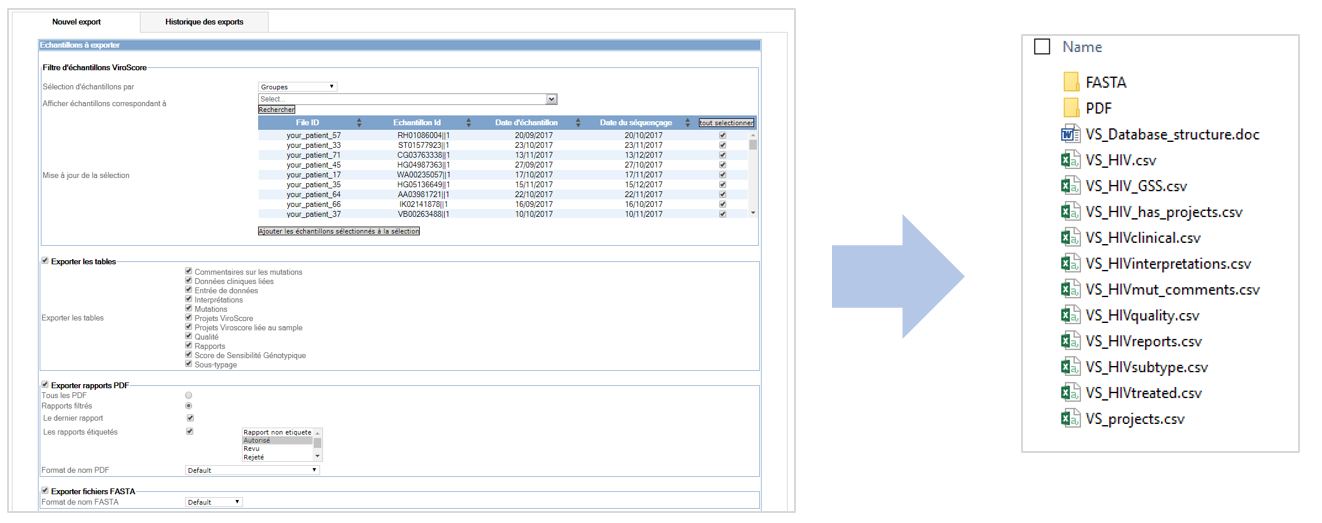1322x523 pixels.
Task: Expand the Format de nom PDF dropdown
Action: (x=252, y=470)
